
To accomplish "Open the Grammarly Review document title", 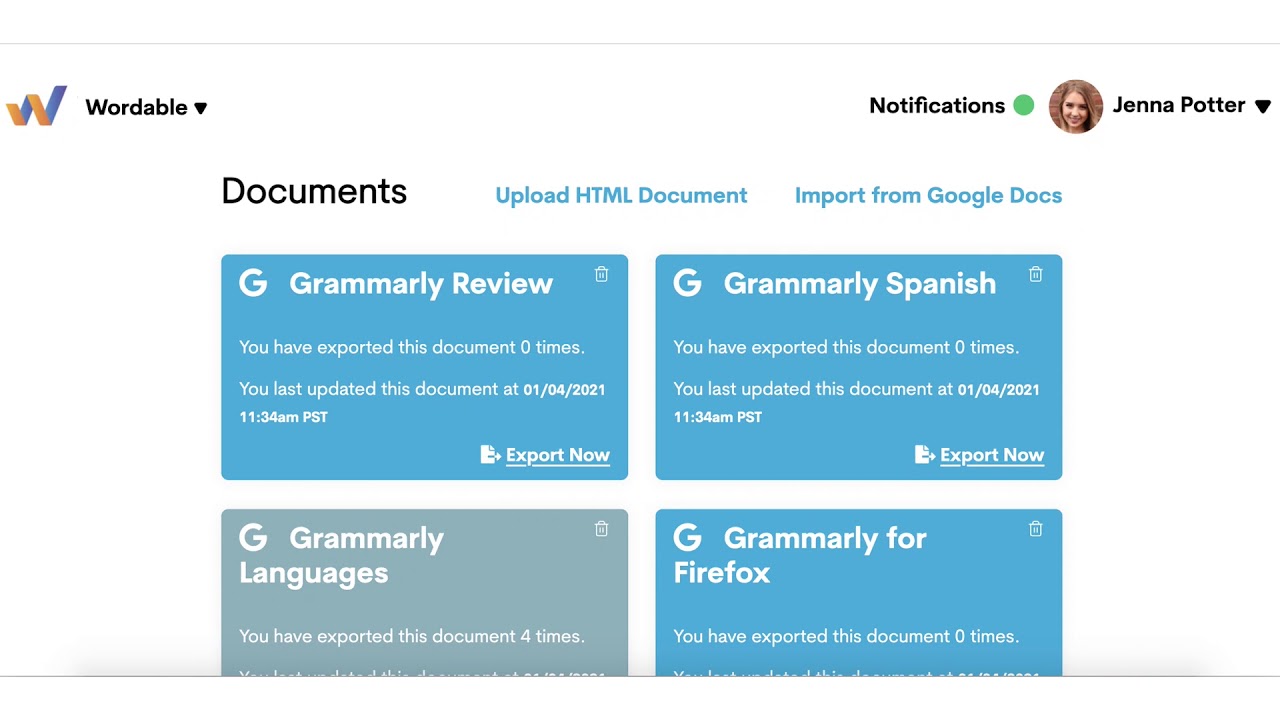I will pos(421,284).
